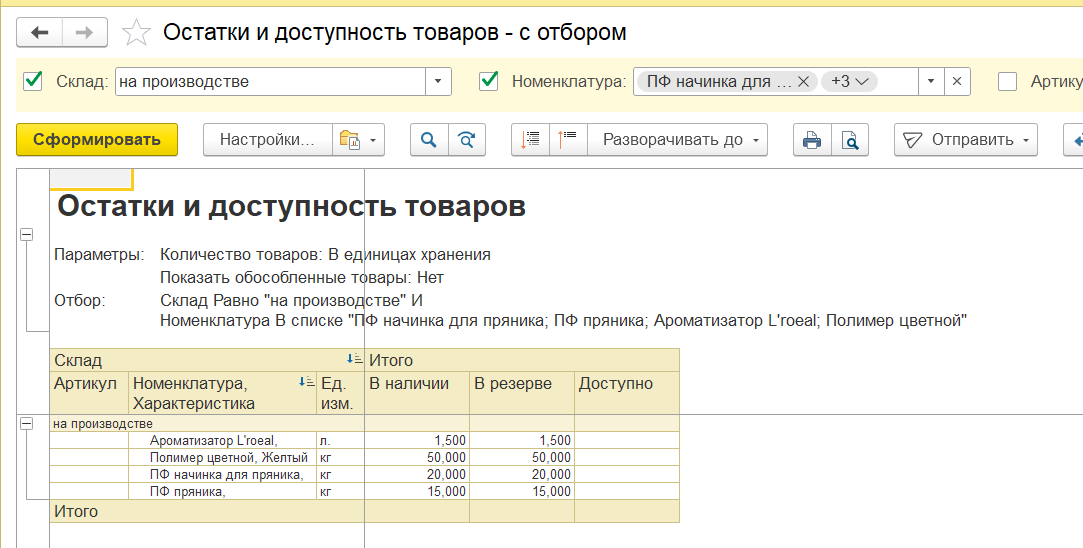The height and width of the screenshot is (548, 1083).
Task: Collapse the на производстве group row
Action: pos(26,424)
